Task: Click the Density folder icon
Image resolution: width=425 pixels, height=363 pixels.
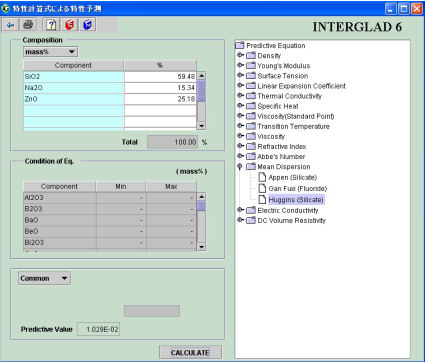Action: click(x=251, y=55)
